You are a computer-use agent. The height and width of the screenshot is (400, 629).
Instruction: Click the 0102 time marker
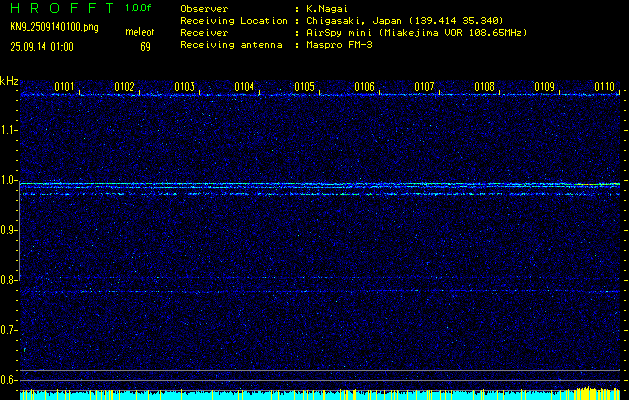[x=124, y=87]
